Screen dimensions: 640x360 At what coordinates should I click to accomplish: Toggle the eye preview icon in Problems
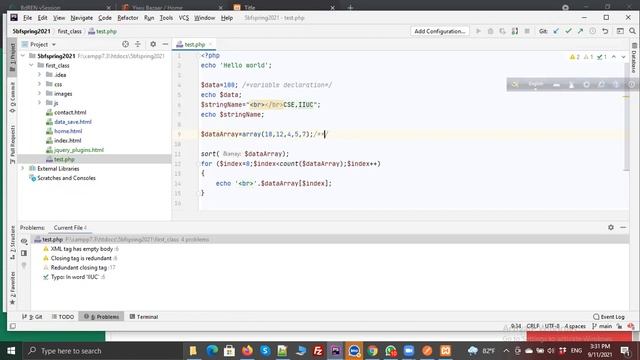[24, 241]
